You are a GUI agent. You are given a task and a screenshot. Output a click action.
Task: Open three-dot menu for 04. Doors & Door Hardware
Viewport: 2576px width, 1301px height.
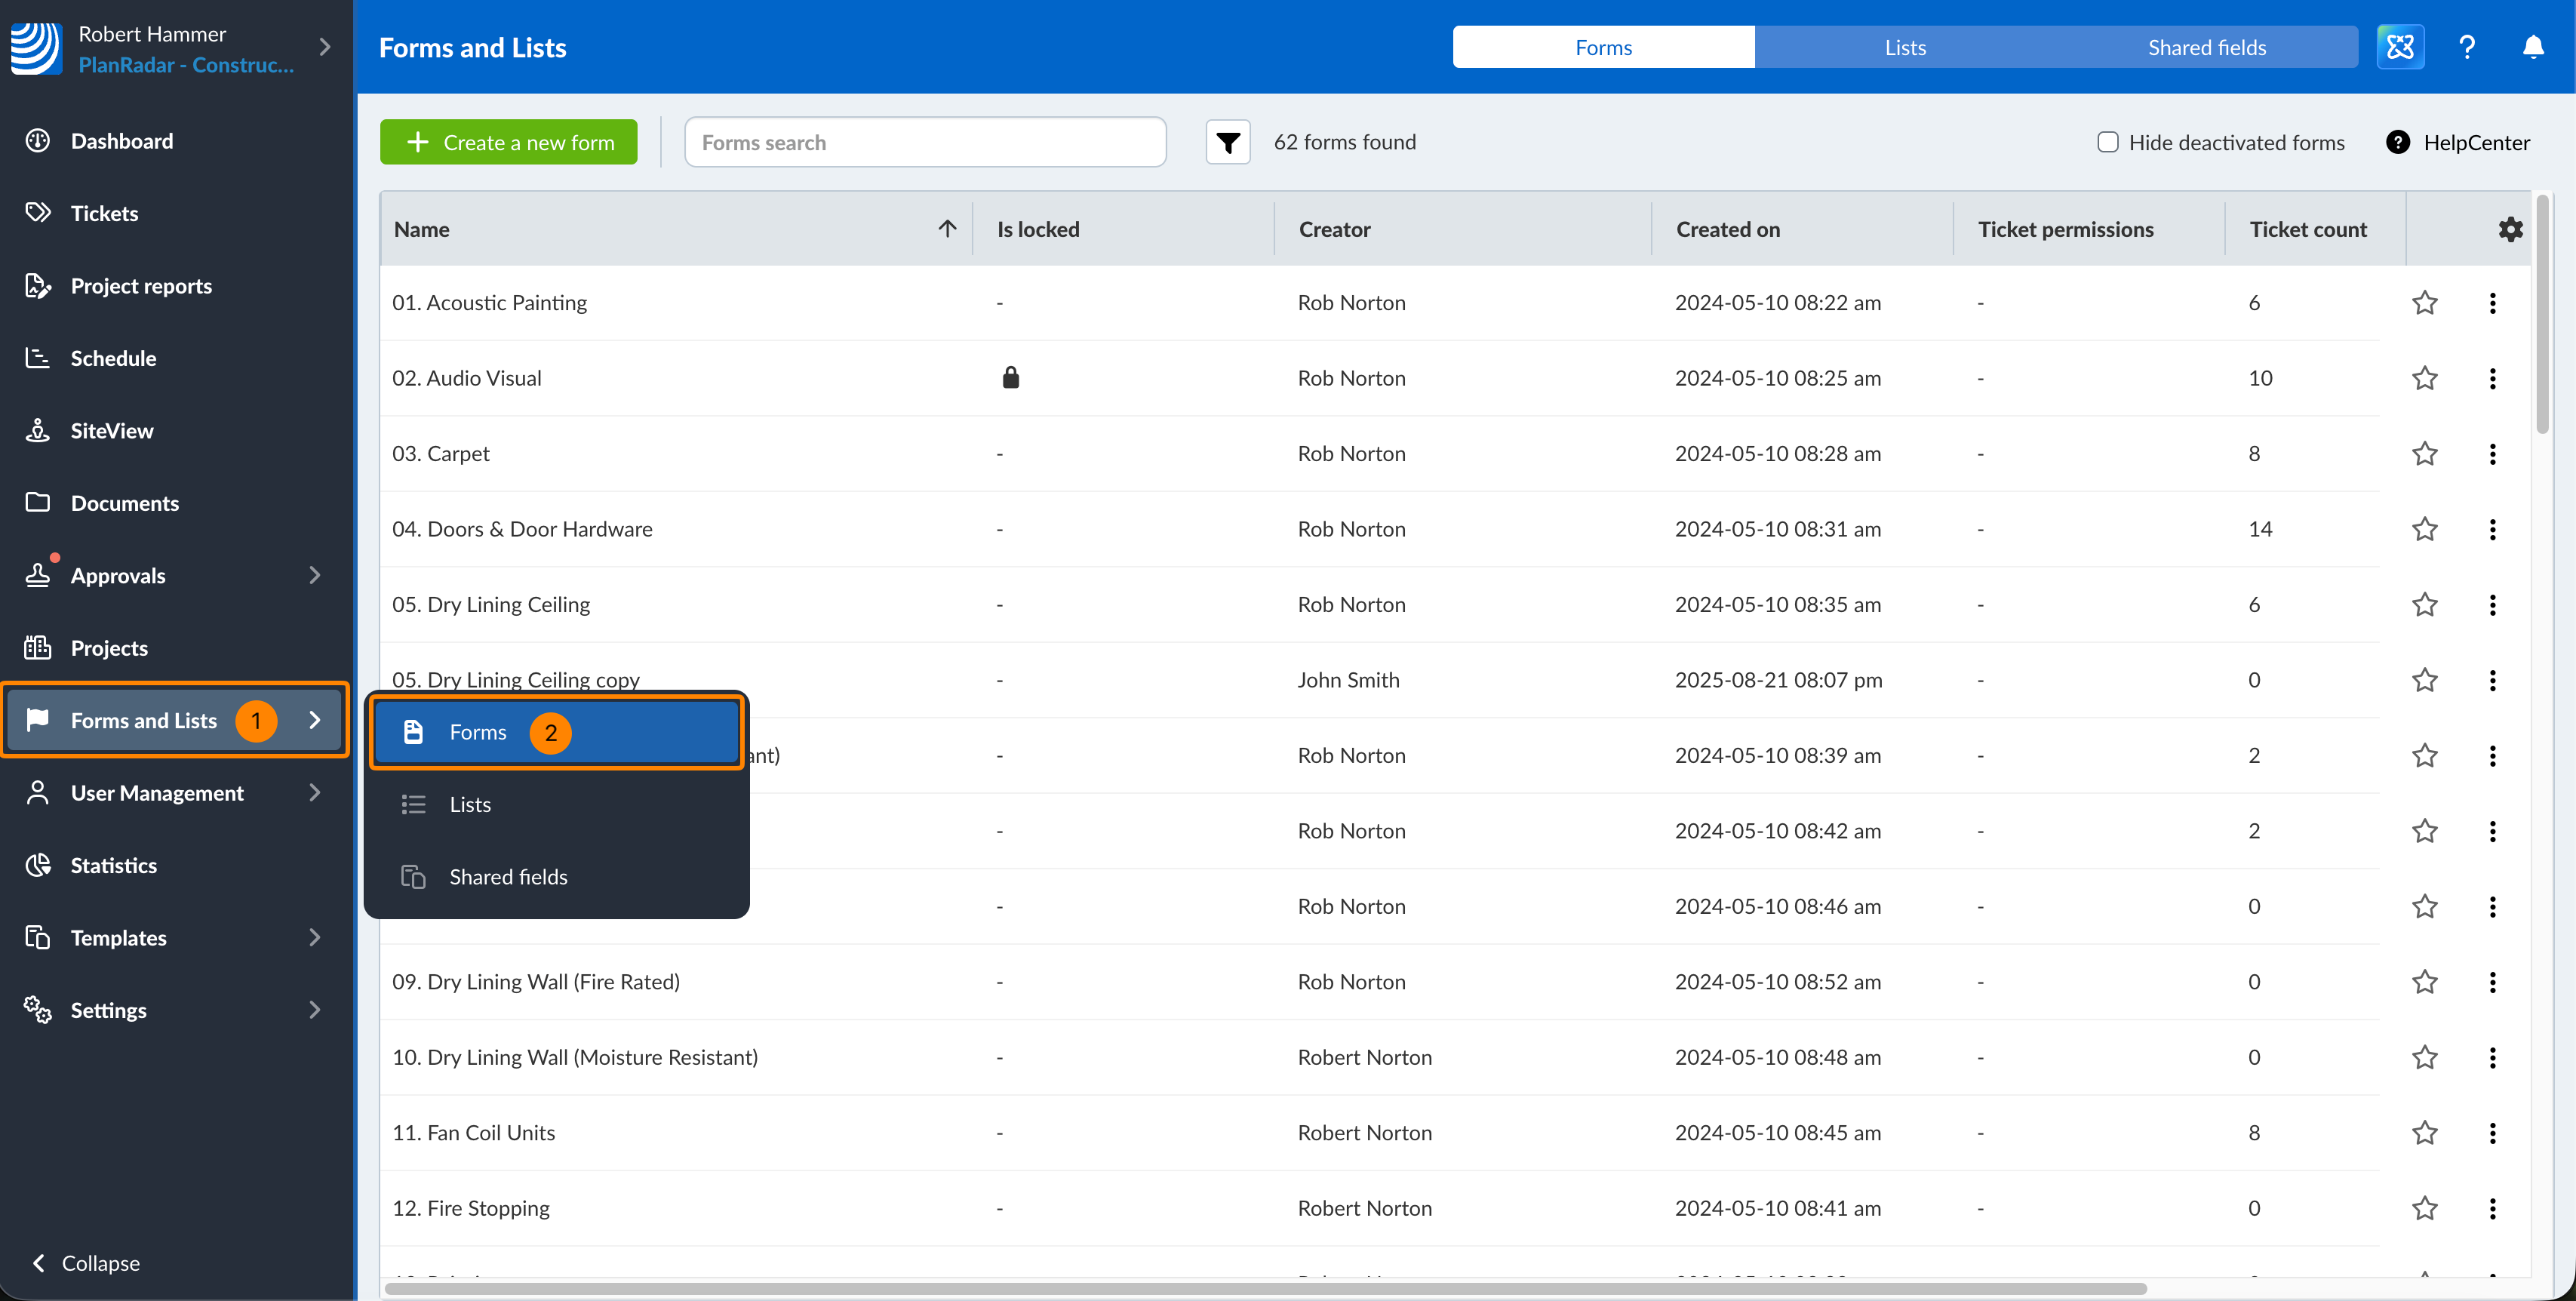click(x=2492, y=529)
